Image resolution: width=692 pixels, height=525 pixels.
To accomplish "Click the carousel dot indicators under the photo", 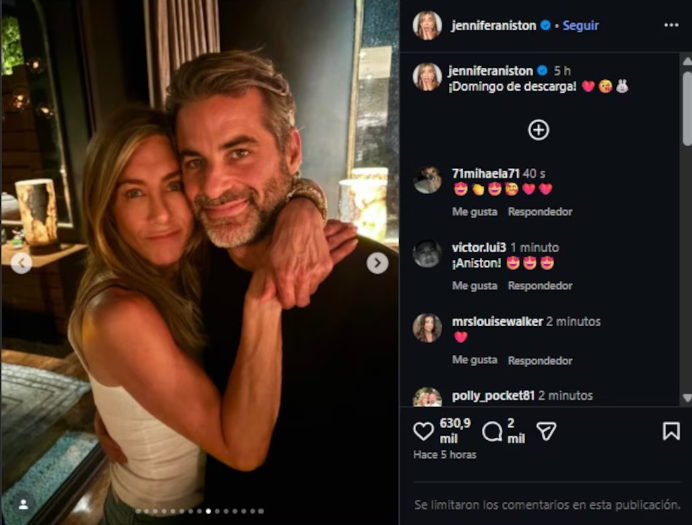I will (x=200, y=511).
